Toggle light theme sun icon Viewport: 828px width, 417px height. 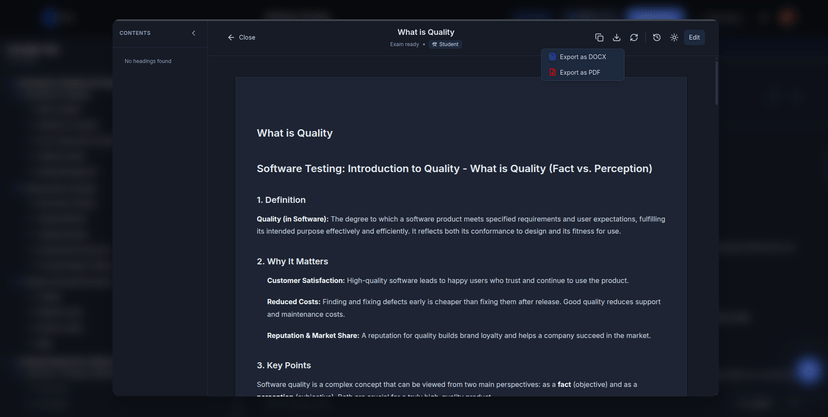[x=674, y=37]
